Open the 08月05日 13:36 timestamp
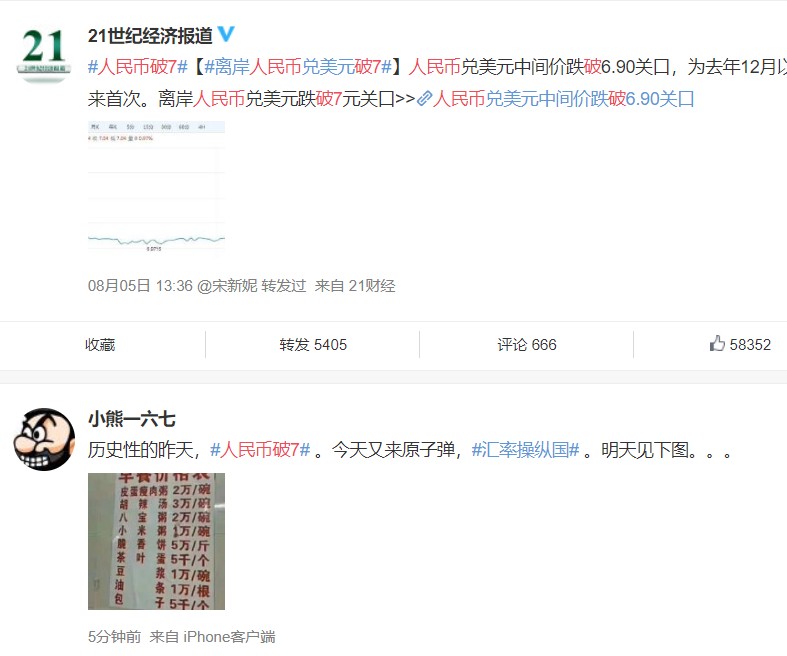787x656 pixels. point(140,286)
